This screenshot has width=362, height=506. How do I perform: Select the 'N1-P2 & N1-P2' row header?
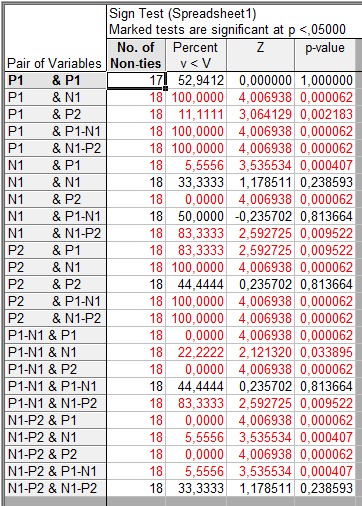[56, 488]
